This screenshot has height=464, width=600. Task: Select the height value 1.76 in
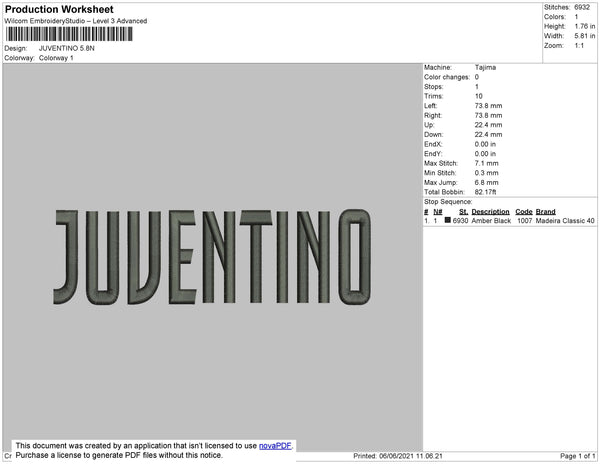point(585,26)
